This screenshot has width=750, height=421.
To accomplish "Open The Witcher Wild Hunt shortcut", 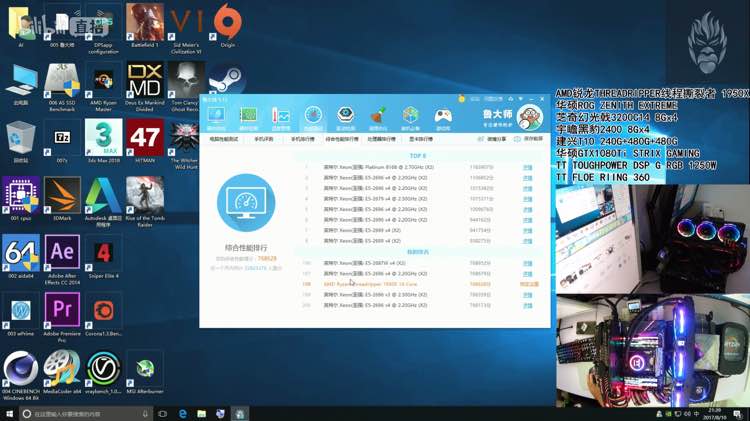I will (186, 144).
